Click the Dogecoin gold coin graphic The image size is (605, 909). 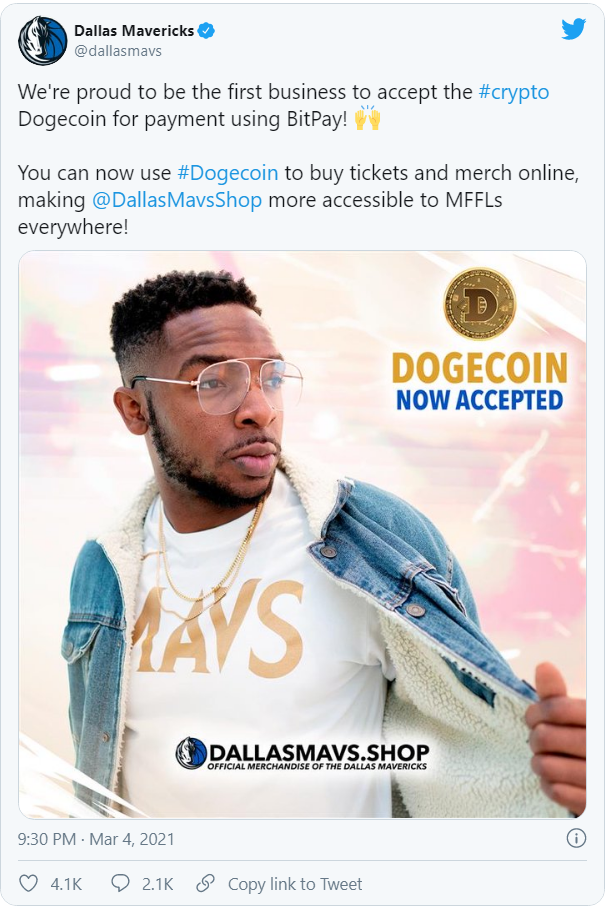pyautogui.click(x=479, y=304)
